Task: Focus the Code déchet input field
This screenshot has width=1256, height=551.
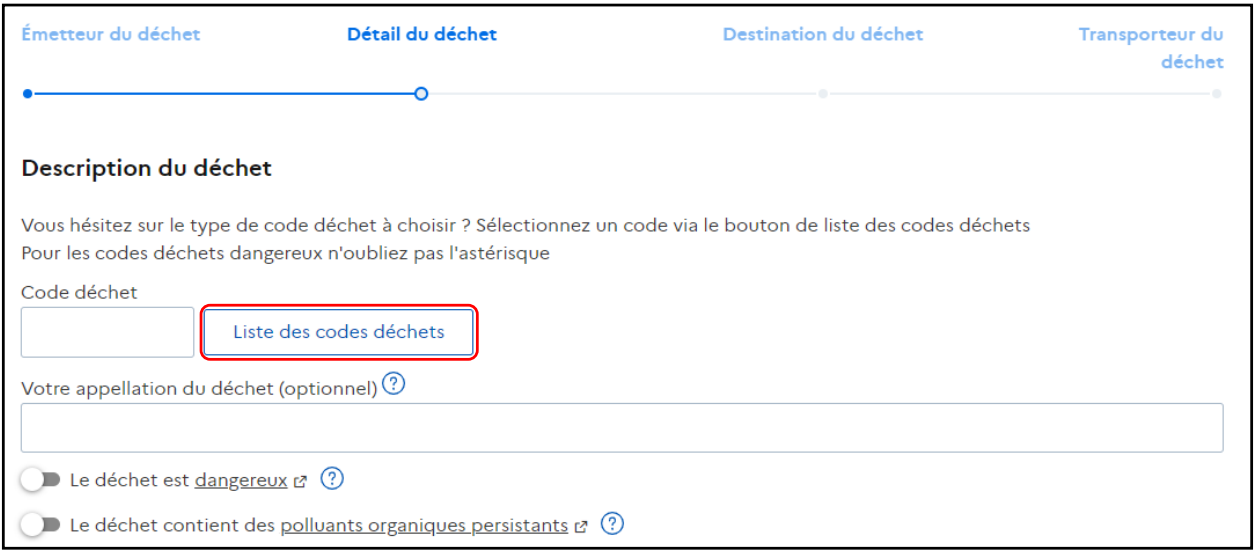Action: (108, 332)
